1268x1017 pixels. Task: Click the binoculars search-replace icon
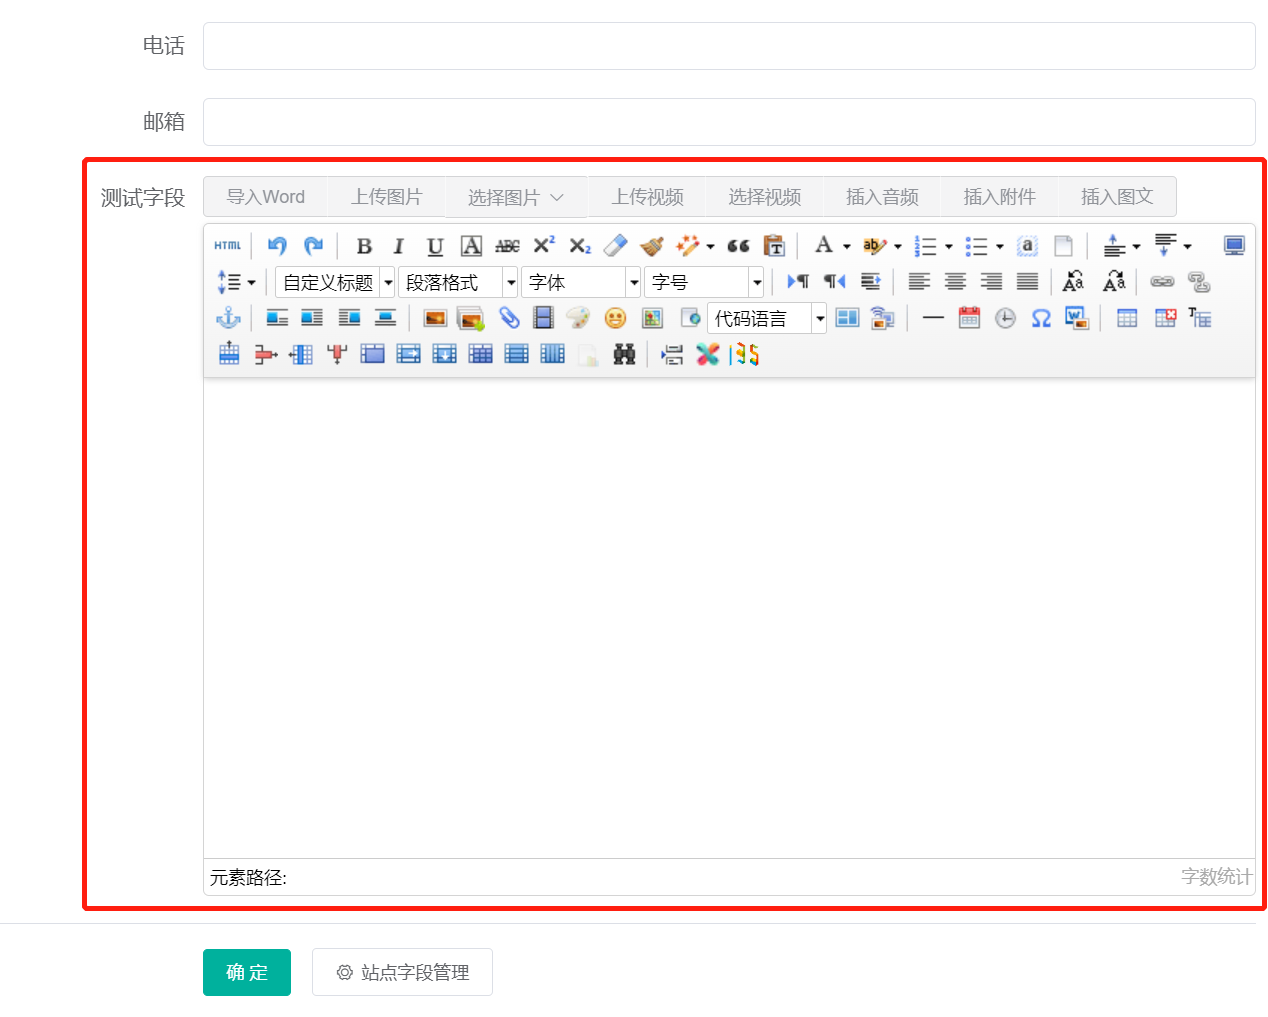click(624, 354)
